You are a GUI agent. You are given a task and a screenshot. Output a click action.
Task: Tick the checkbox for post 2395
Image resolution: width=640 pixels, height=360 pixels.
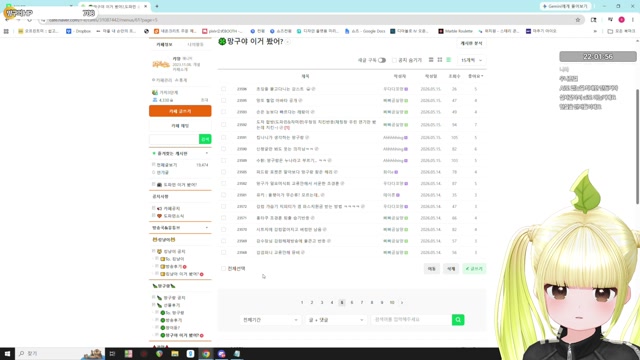223,100
